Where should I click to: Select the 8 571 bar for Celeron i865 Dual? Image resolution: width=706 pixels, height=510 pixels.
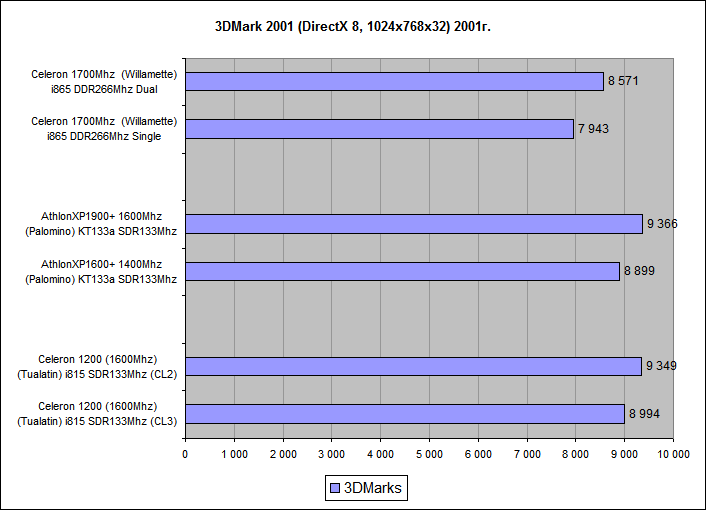coord(394,81)
